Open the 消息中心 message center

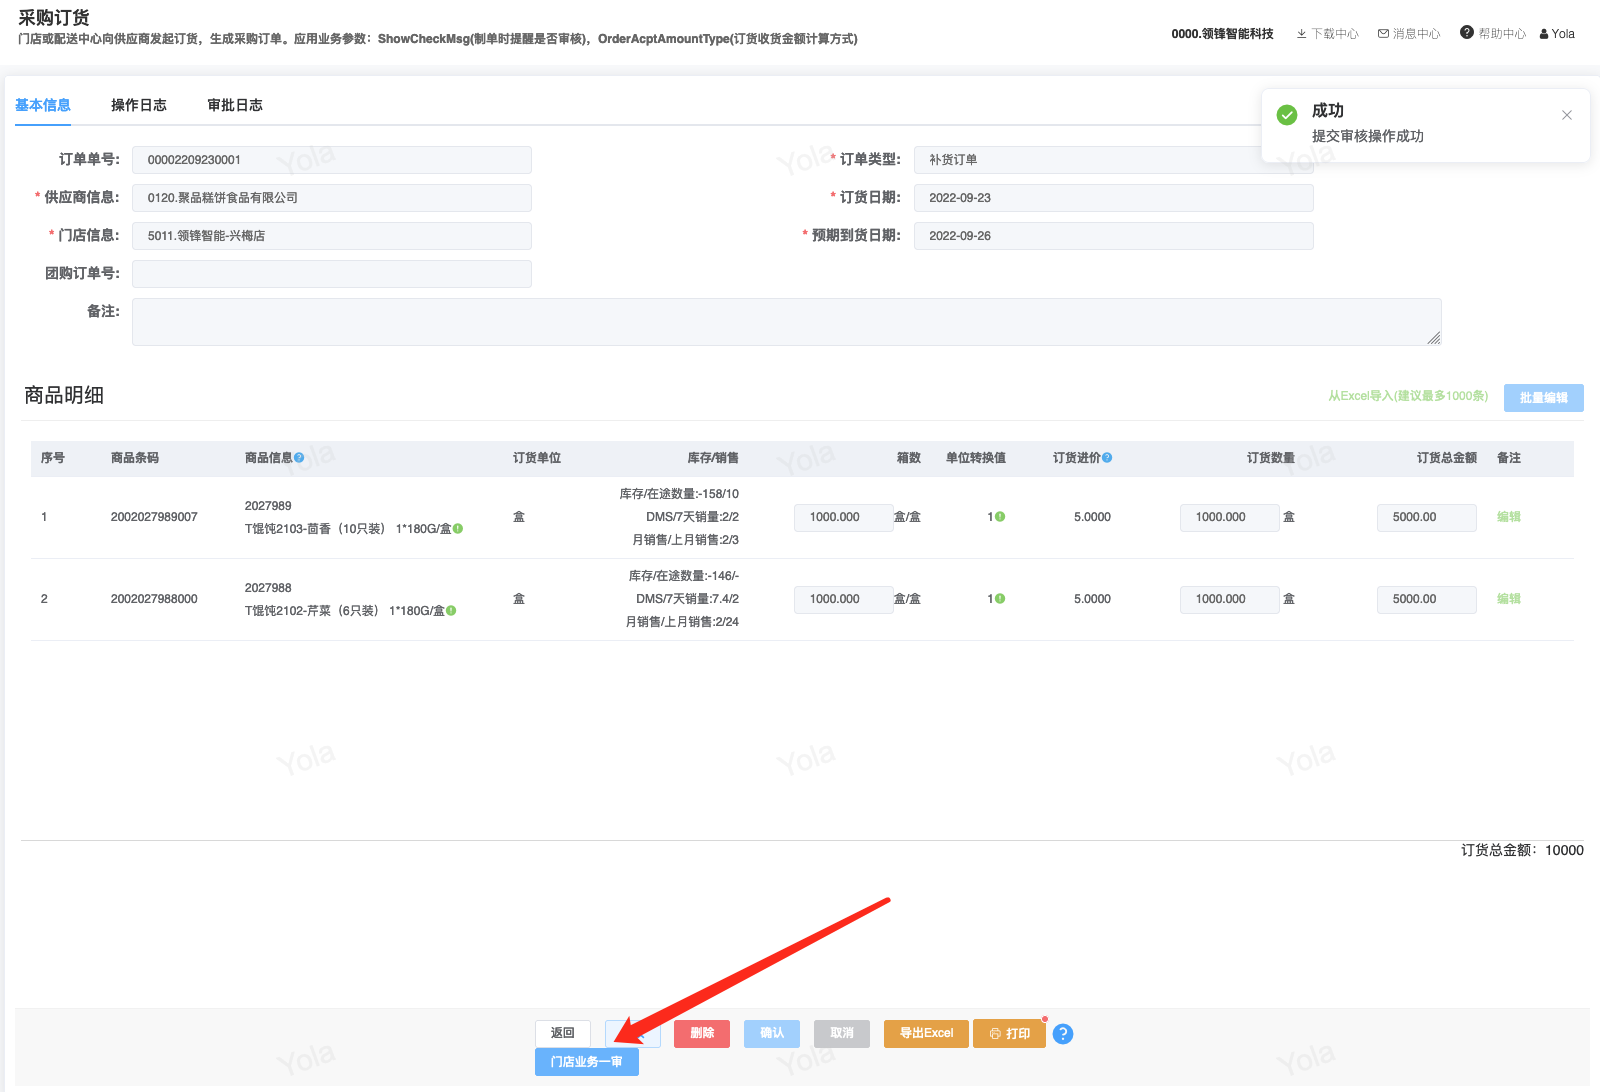click(1409, 34)
